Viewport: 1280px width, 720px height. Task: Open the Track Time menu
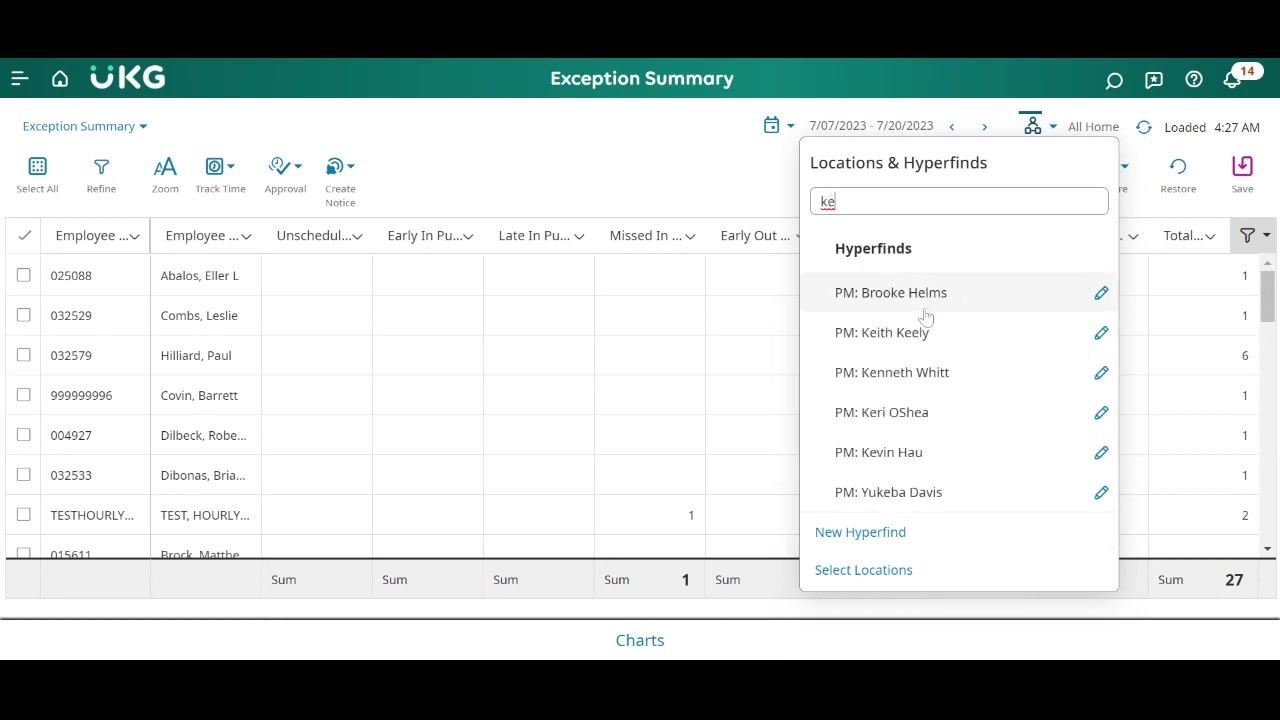[x=220, y=175]
